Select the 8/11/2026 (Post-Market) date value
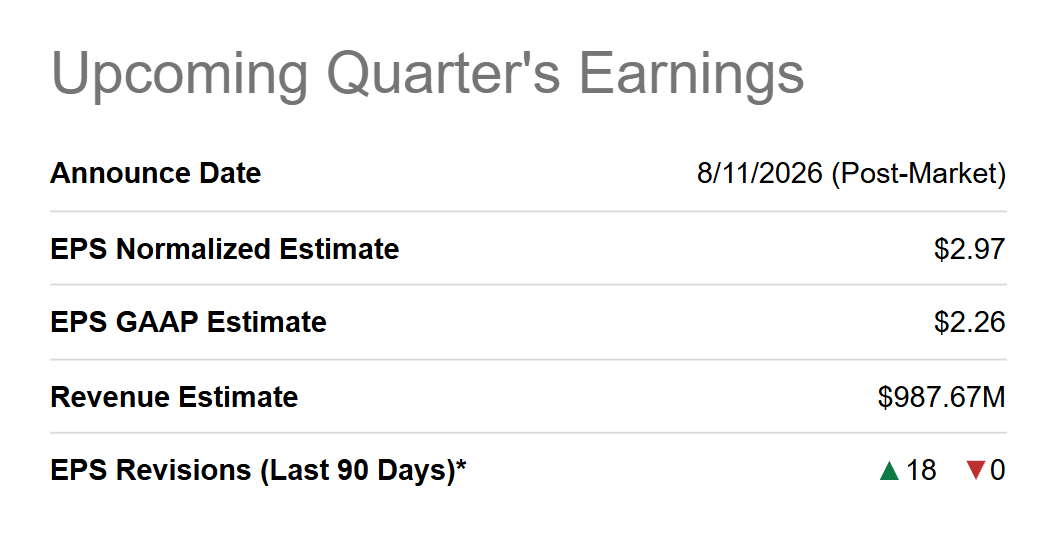The image size is (1060, 537). click(x=851, y=174)
